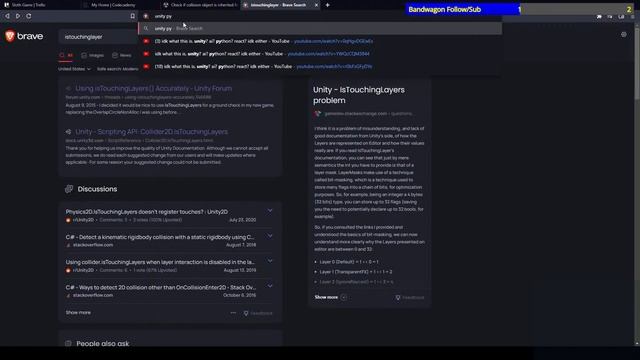Click Show more in the answer card
The image size is (640, 360).
[330, 297]
